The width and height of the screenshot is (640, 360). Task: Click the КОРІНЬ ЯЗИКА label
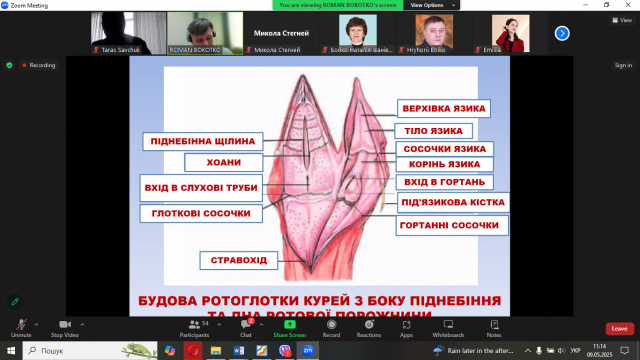tap(444, 164)
